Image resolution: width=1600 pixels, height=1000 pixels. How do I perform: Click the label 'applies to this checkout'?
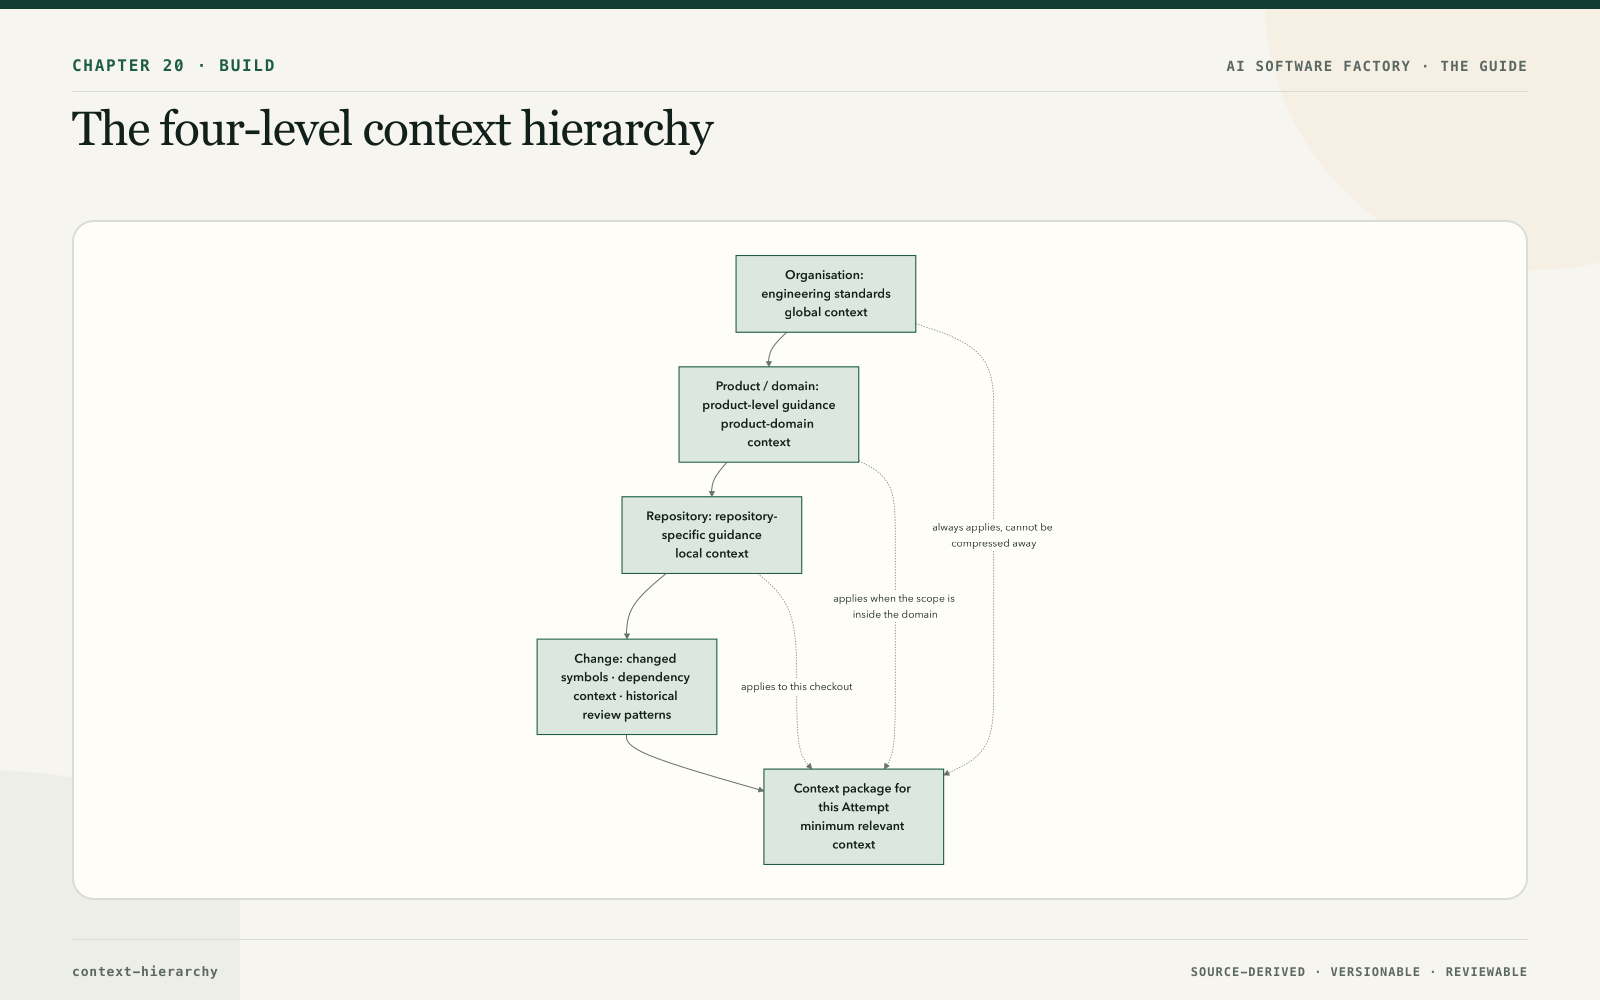797,687
